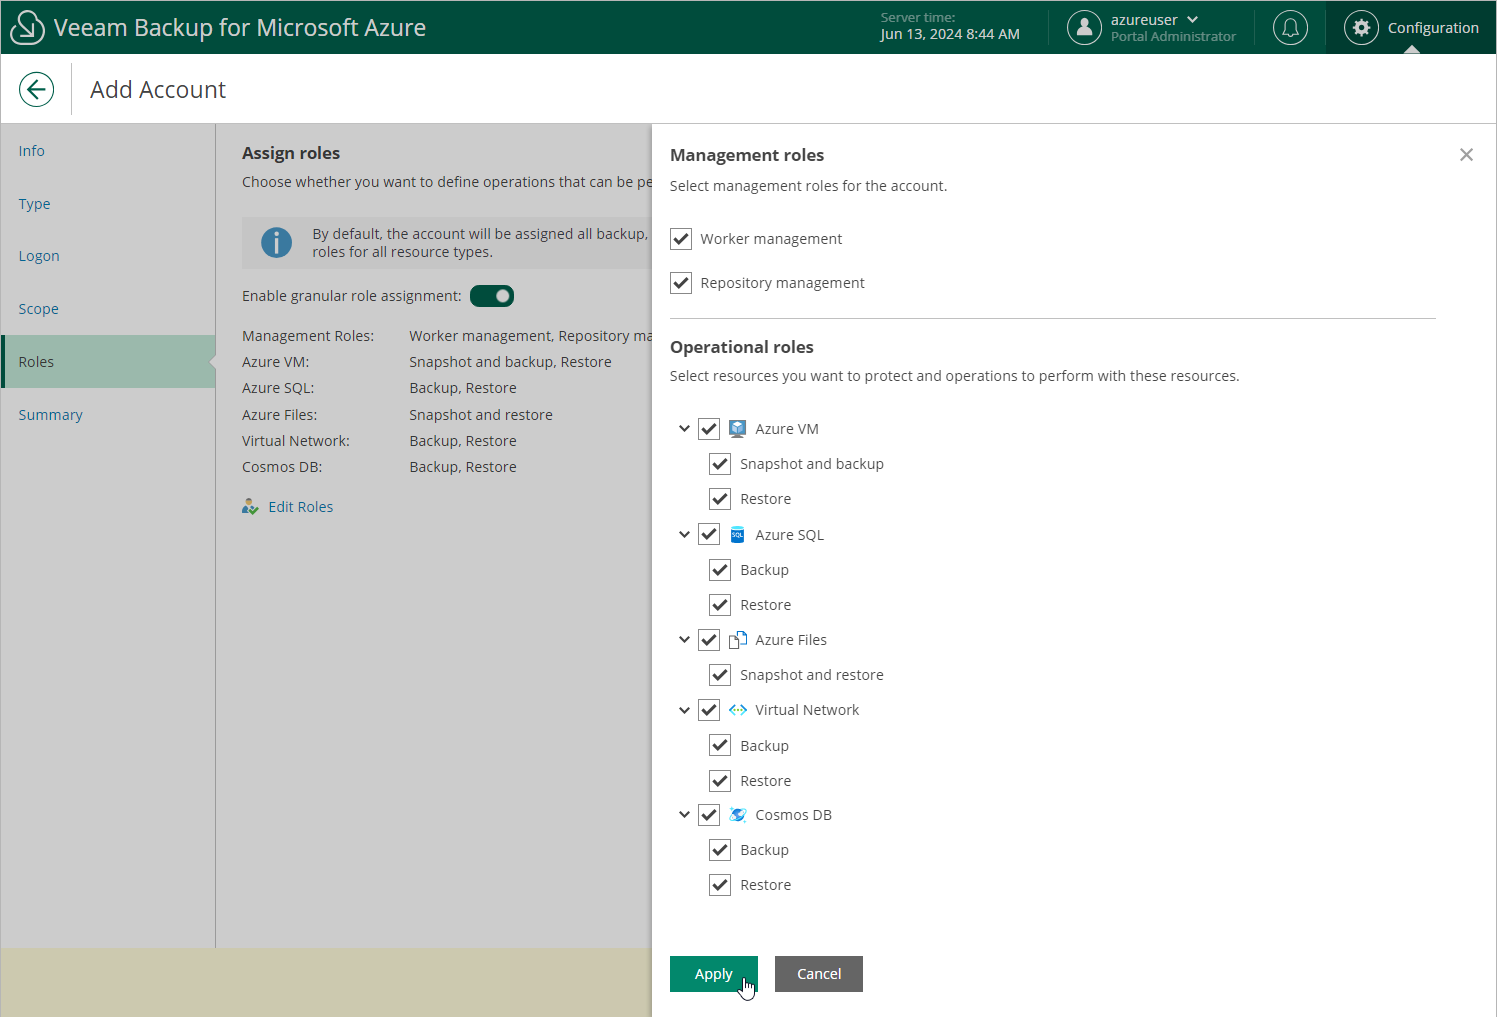Click the Edit Roles user icon
This screenshot has width=1497, height=1017.
click(x=250, y=507)
